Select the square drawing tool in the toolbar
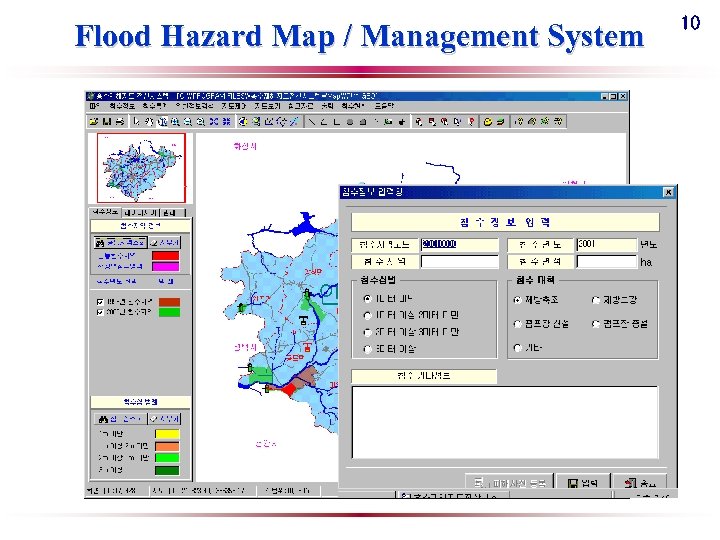720x540 pixels. tap(363, 122)
